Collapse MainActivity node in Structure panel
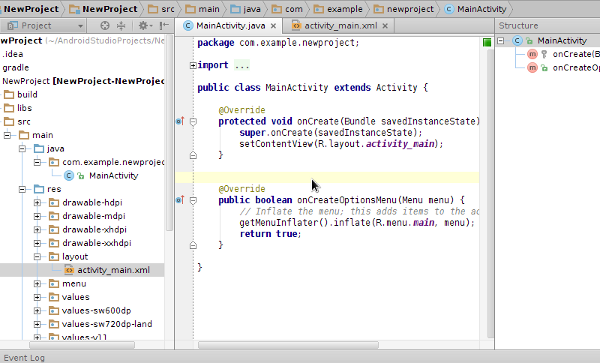This screenshot has height=363, width=600. click(x=501, y=41)
